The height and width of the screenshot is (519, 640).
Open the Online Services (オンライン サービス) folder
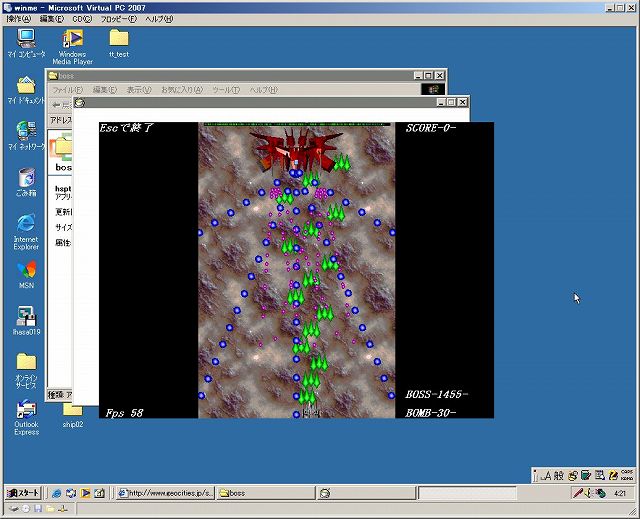tap(27, 370)
